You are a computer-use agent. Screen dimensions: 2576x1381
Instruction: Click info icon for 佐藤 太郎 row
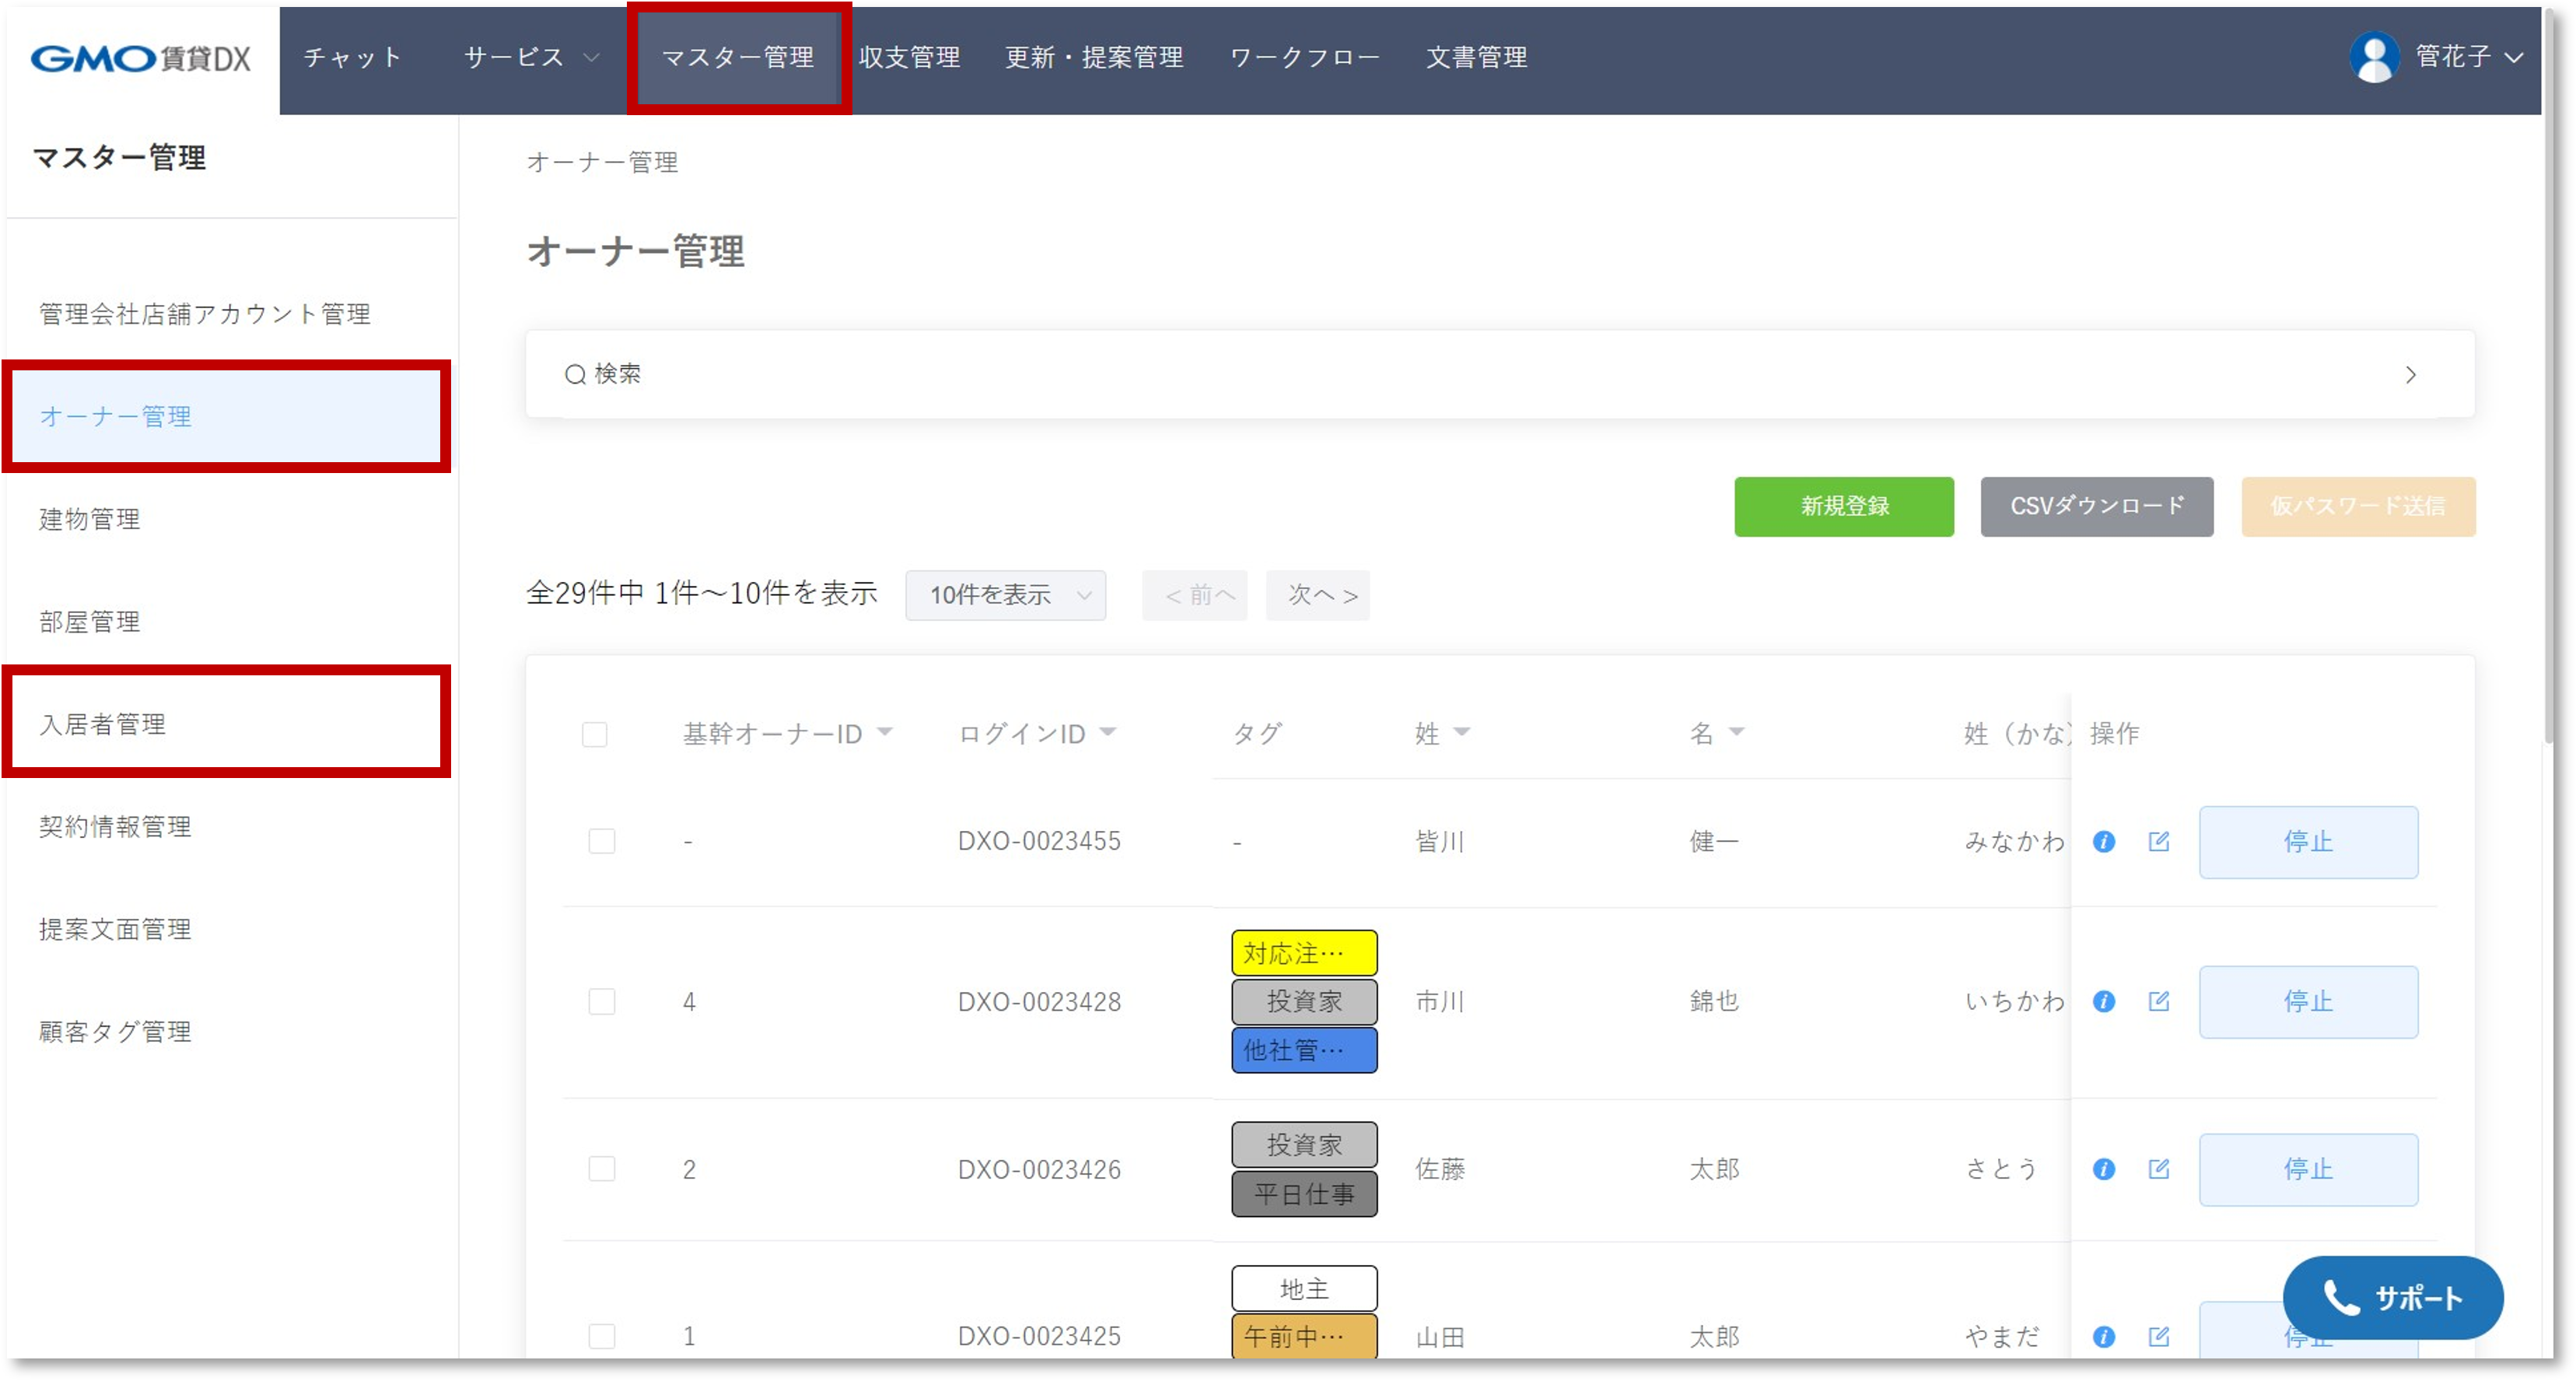(2104, 1168)
